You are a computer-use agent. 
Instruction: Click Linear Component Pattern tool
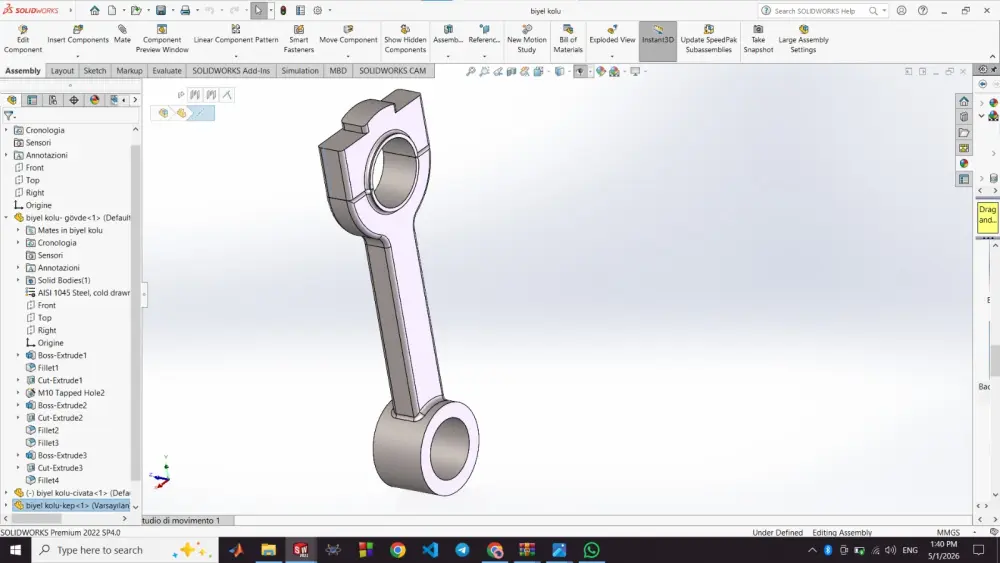(236, 34)
